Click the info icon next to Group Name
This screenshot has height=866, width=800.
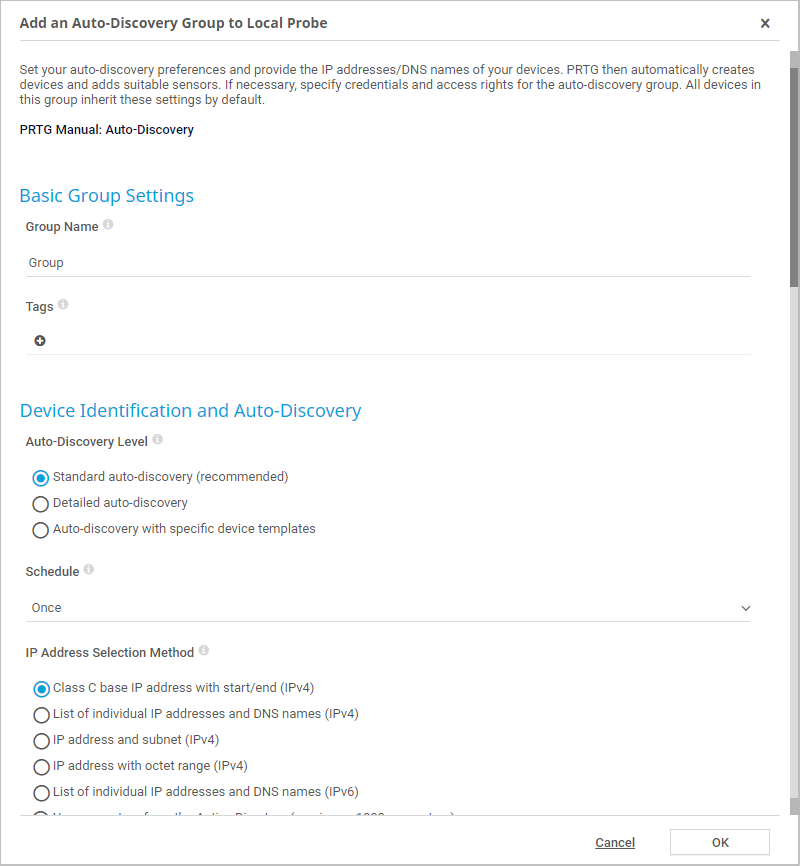pyautogui.click(x=108, y=225)
